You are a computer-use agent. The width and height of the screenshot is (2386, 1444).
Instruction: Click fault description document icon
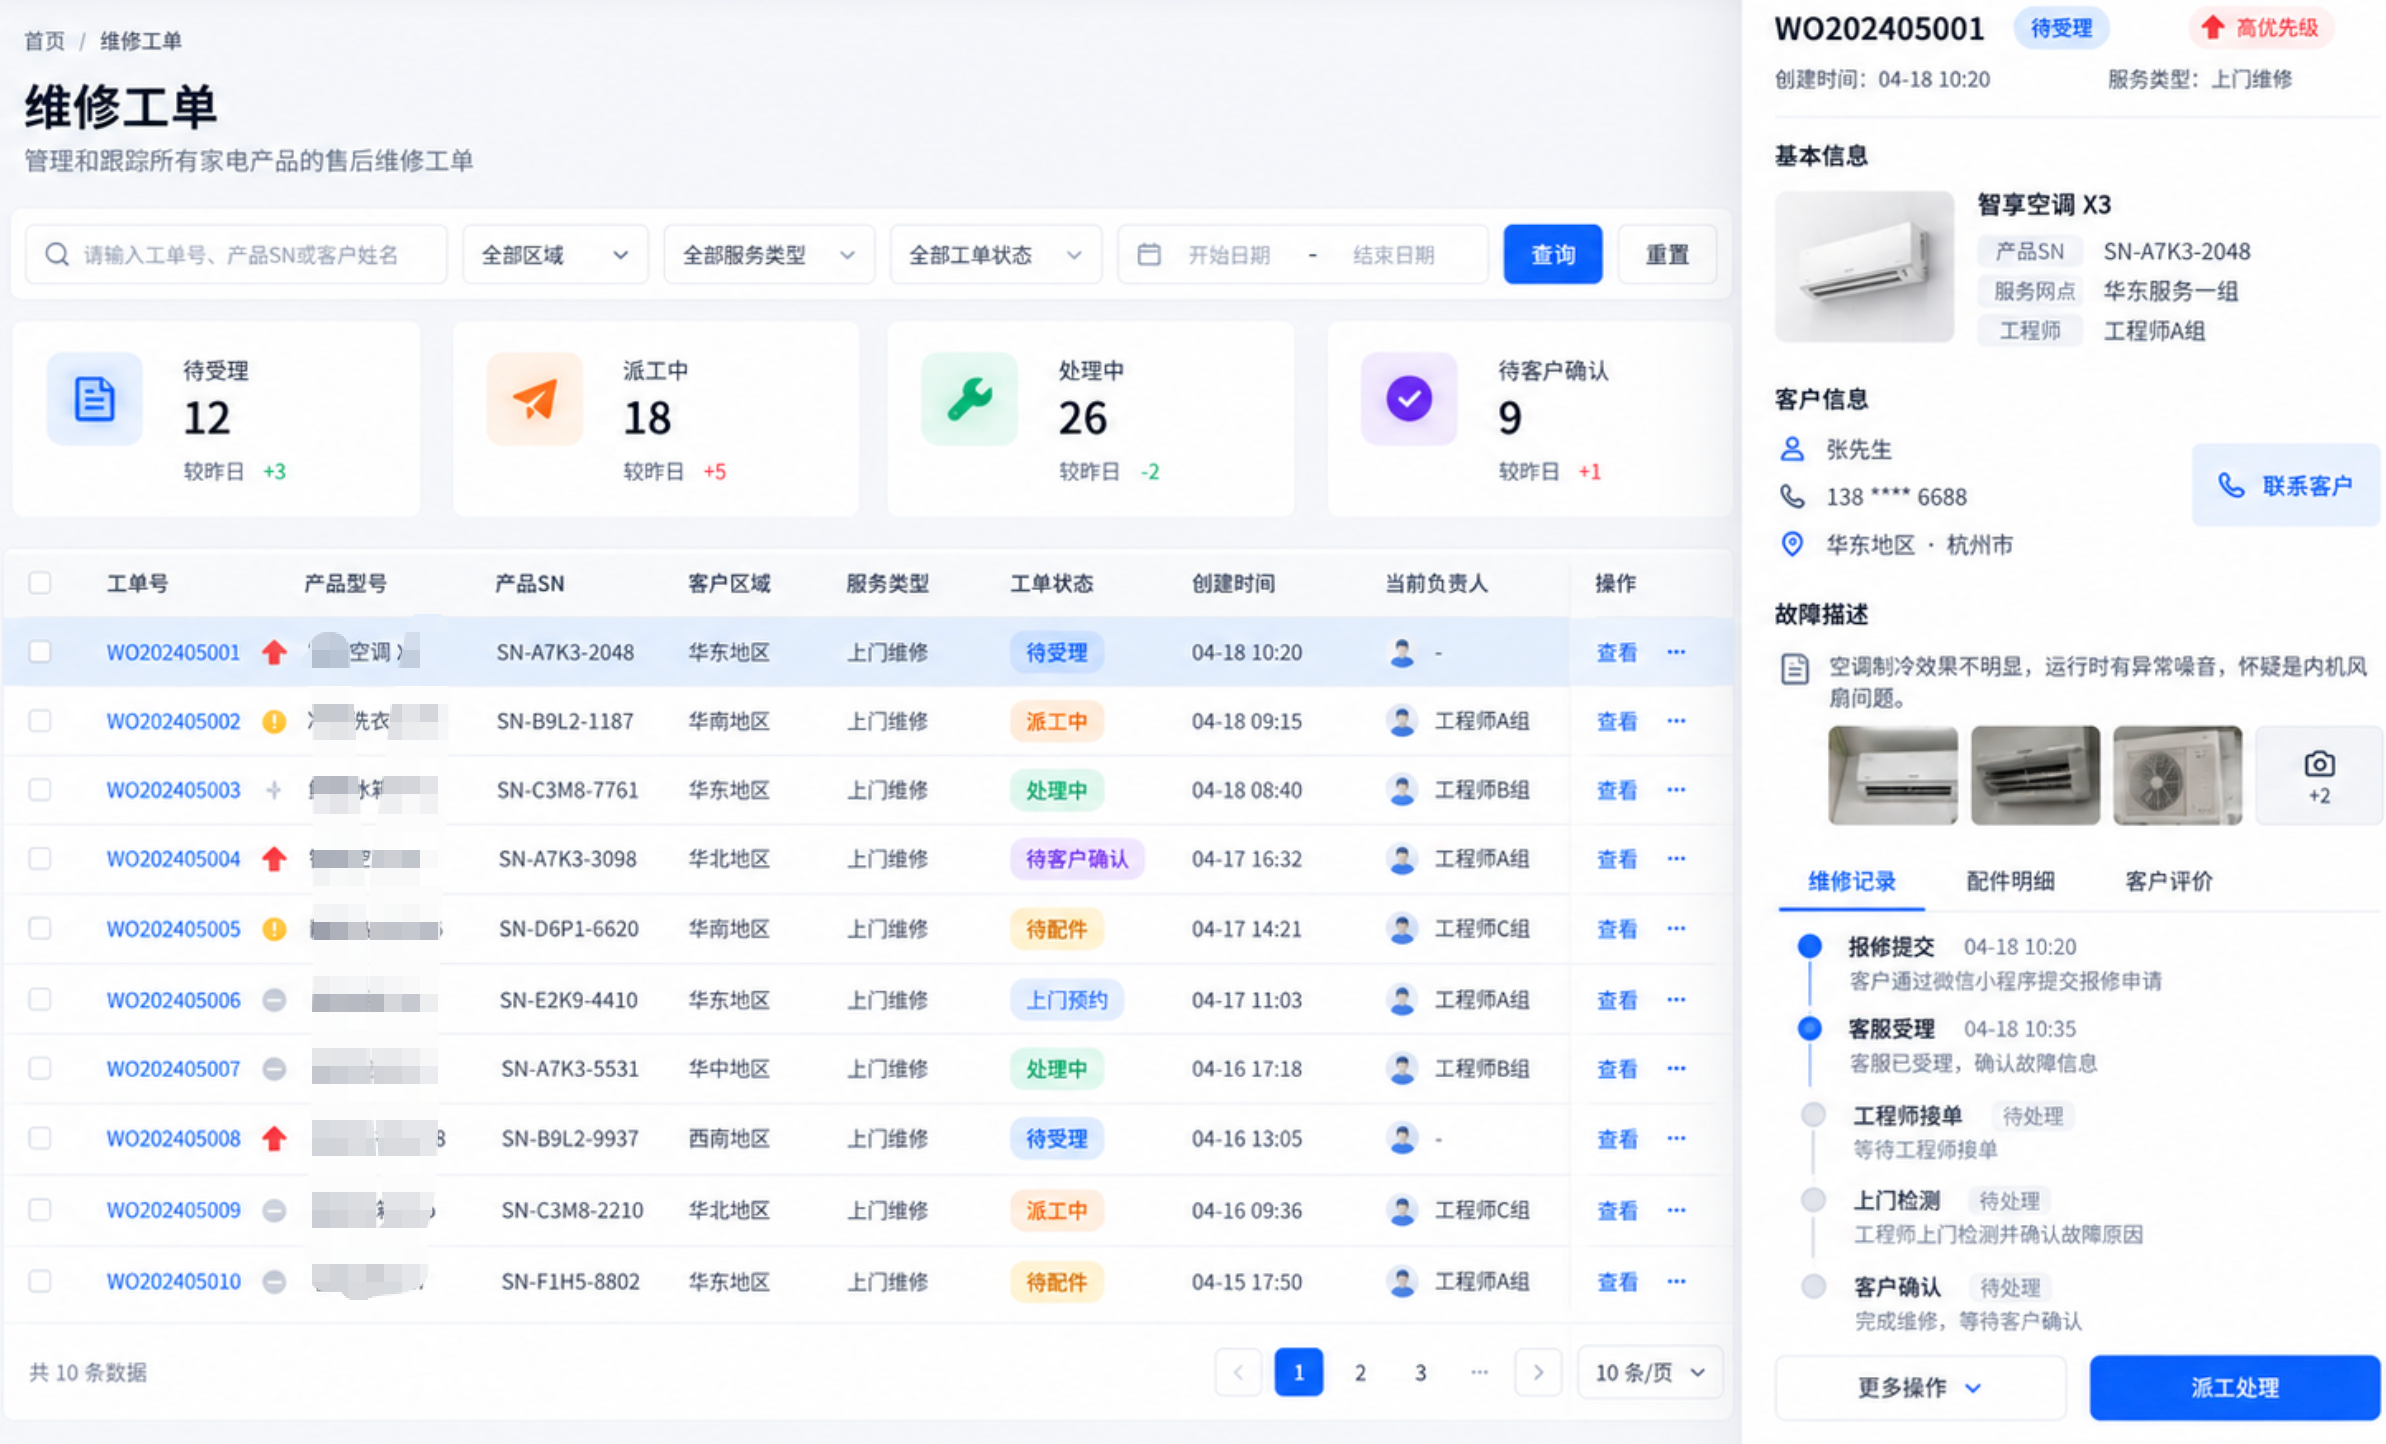tap(1795, 669)
